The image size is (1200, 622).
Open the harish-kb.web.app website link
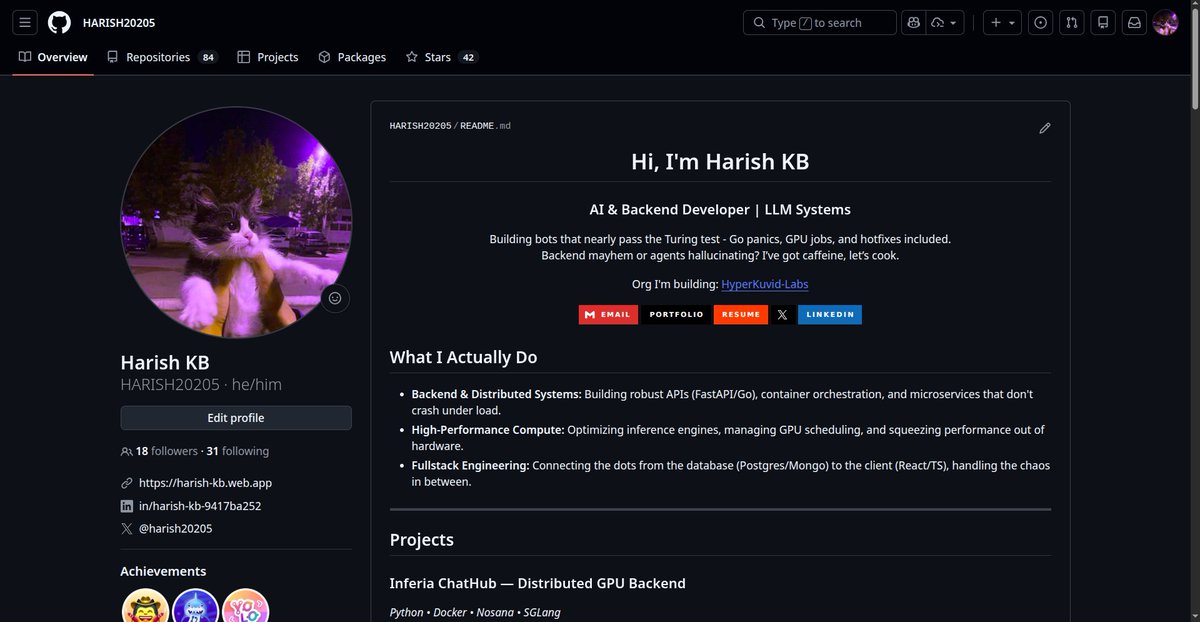[205, 483]
